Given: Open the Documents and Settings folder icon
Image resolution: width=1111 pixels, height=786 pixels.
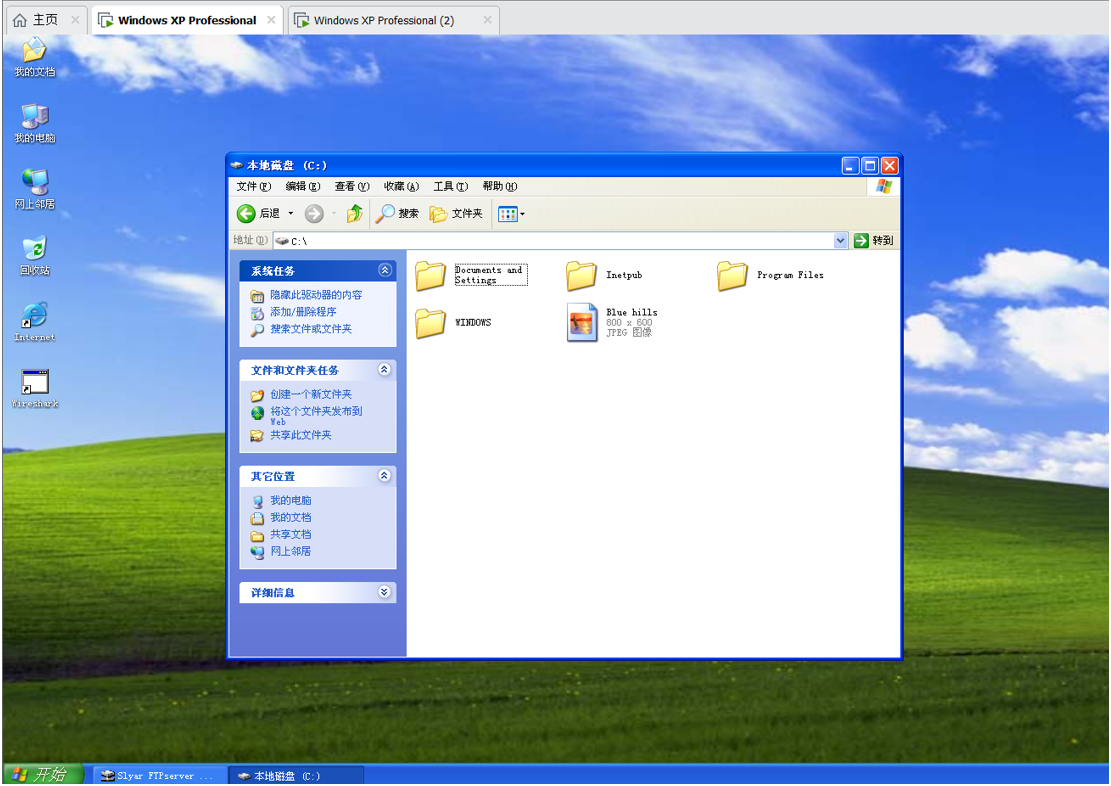Looking at the screenshot, I should 430,276.
